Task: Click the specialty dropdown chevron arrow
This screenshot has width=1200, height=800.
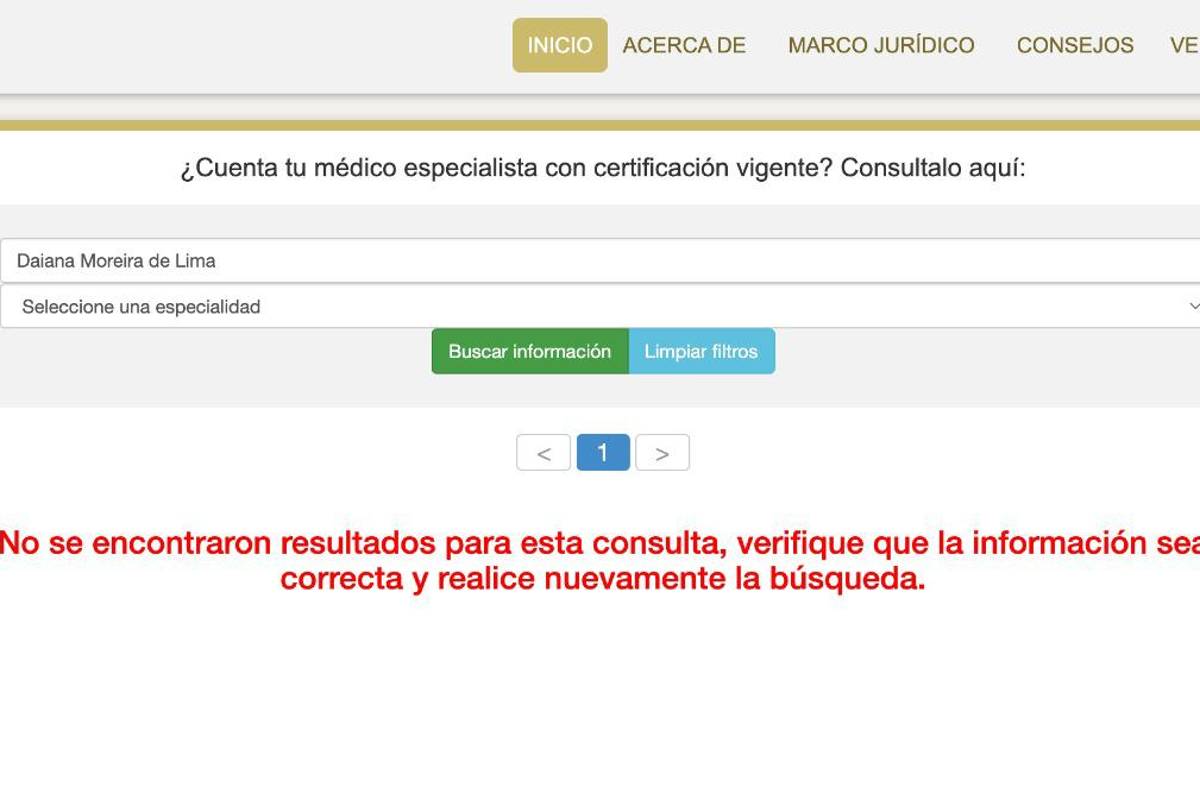Action: tap(1191, 306)
